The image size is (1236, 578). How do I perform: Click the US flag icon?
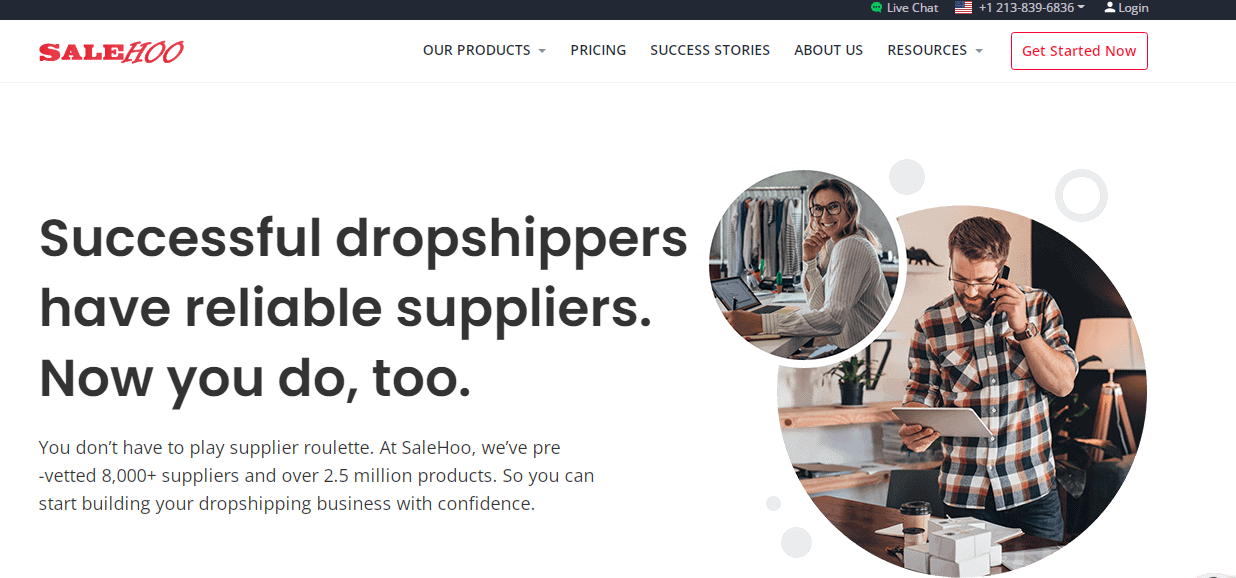tap(963, 8)
